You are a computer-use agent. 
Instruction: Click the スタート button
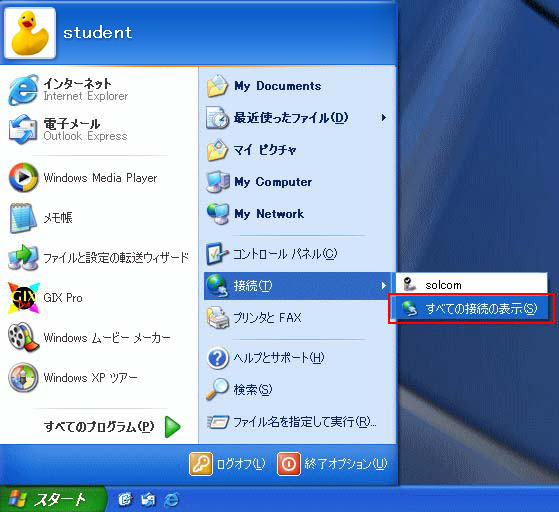[53, 499]
